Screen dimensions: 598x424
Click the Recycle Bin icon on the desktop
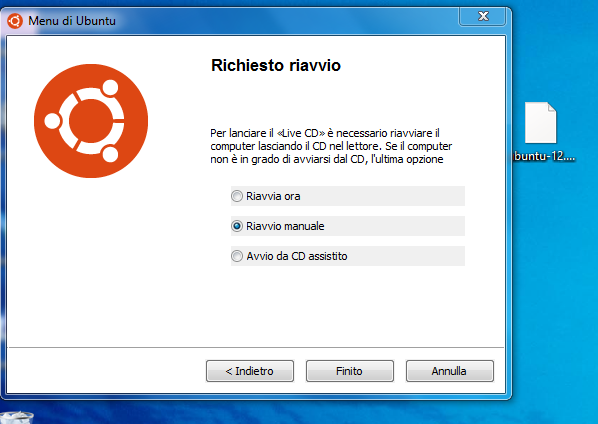[16, 418]
